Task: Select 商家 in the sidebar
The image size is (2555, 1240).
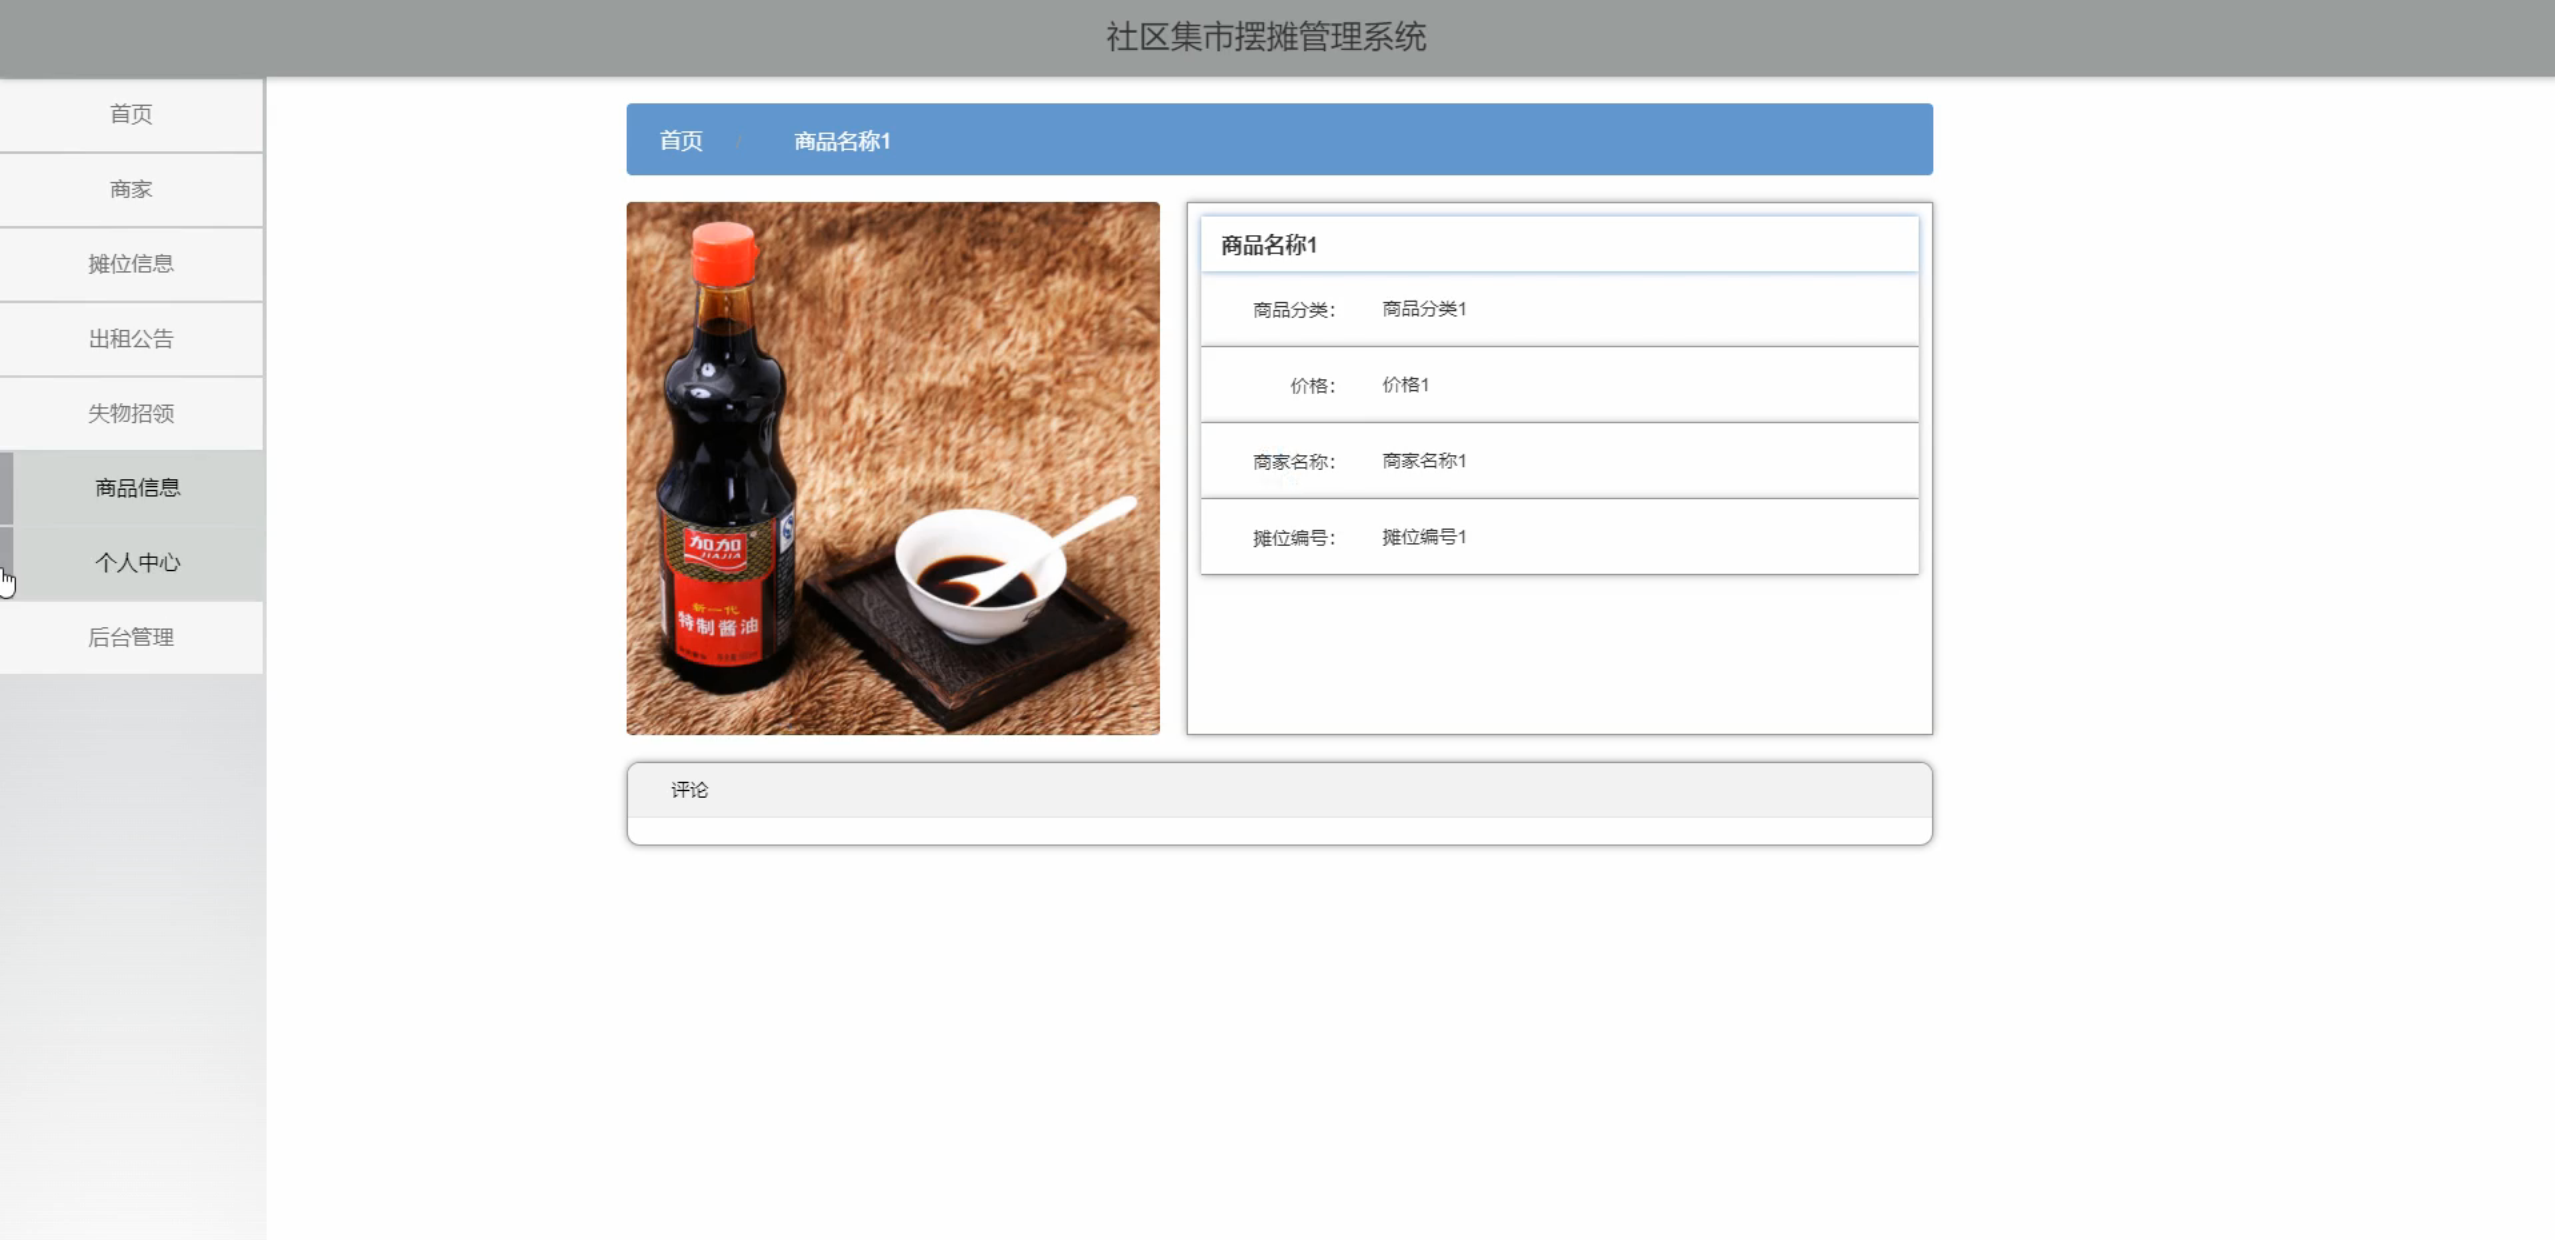Action: coord(131,189)
